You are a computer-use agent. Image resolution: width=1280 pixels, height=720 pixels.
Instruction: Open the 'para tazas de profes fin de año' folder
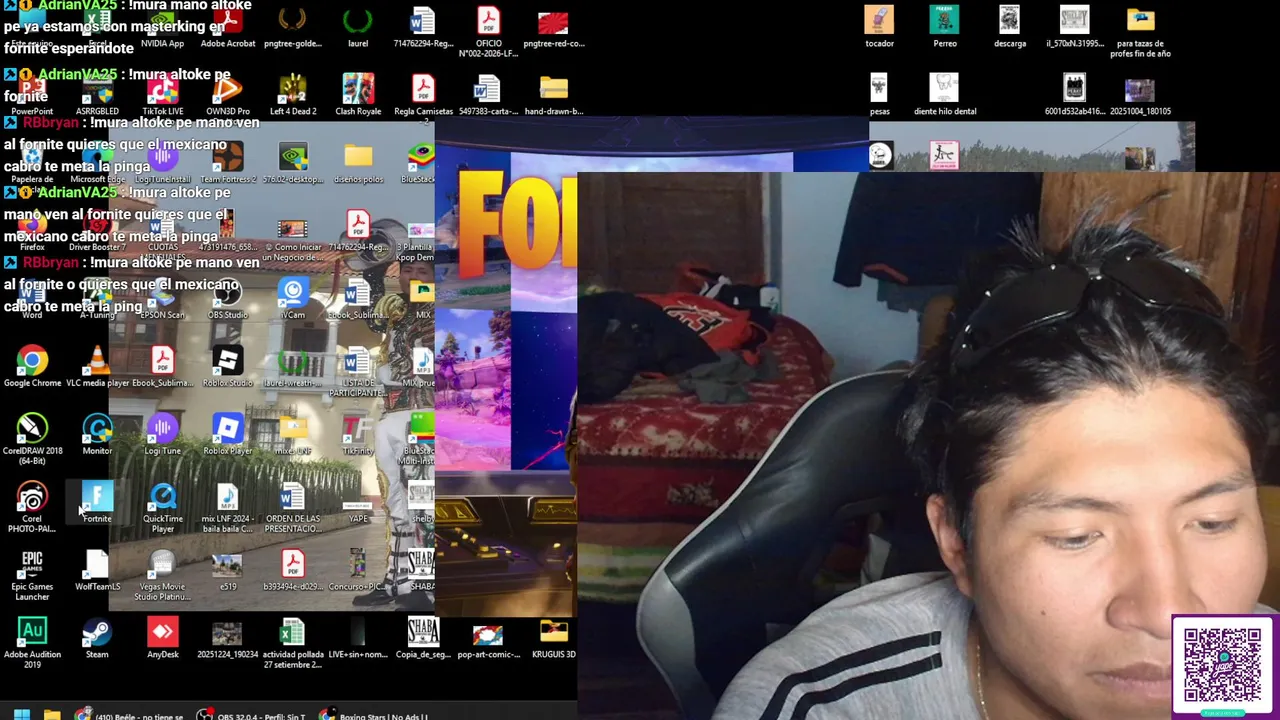tap(1140, 32)
